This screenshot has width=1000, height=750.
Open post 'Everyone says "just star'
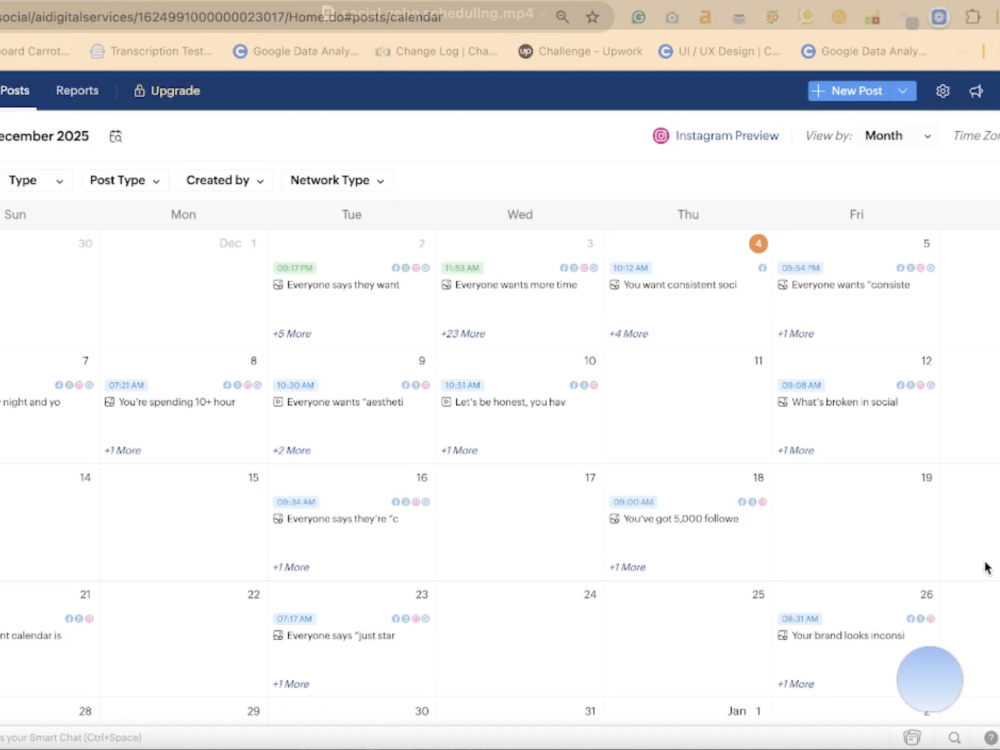point(341,635)
